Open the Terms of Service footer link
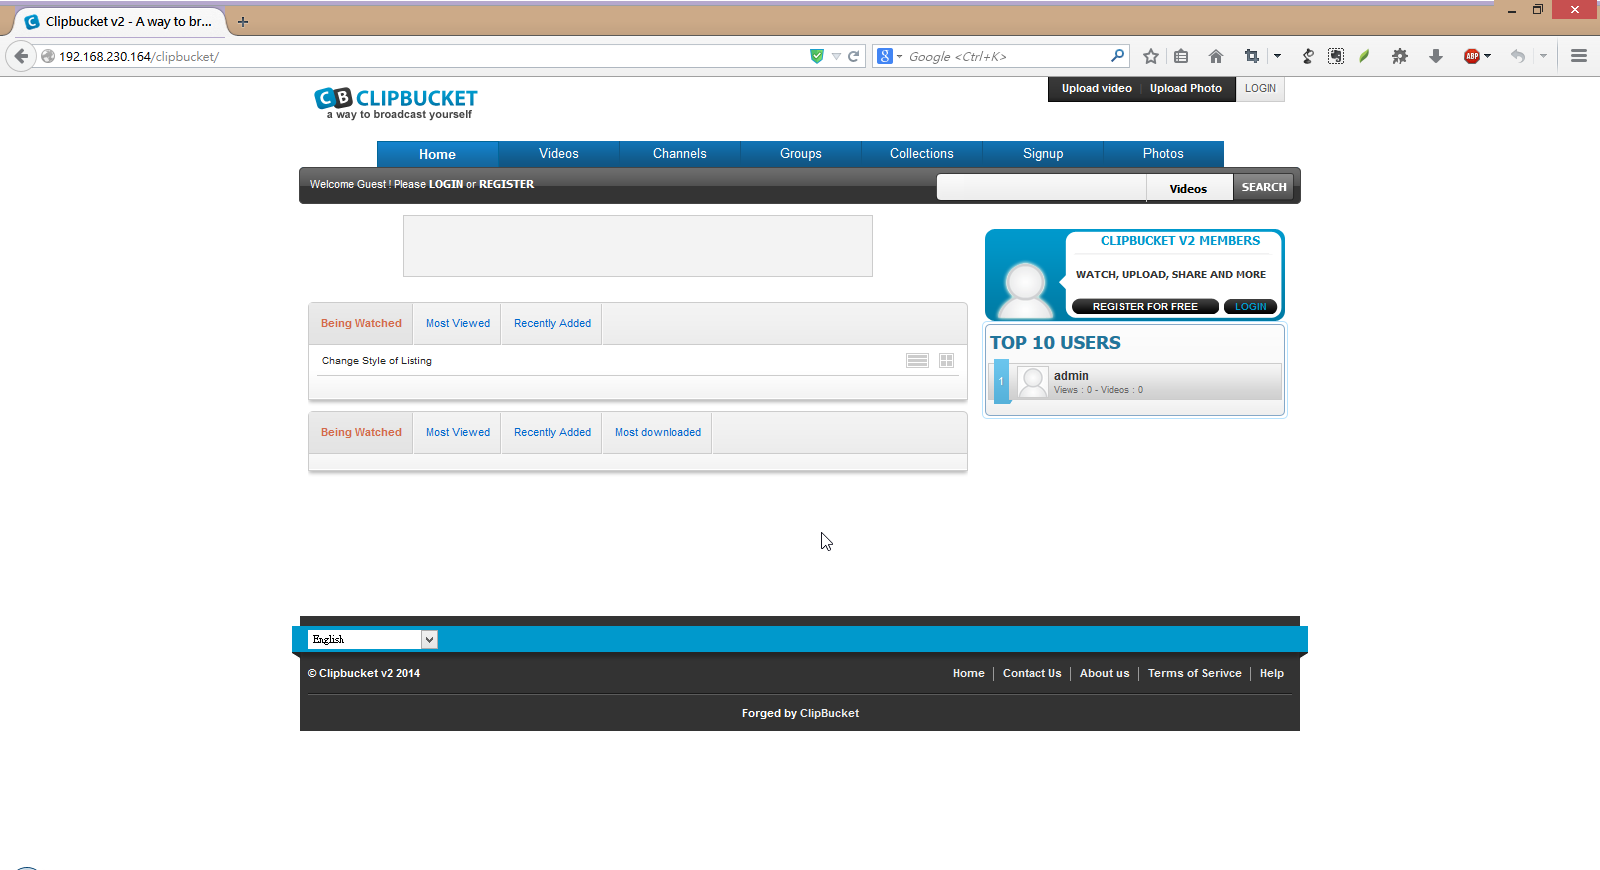Screen dimensions: 1600x870 click(1194, 674)
